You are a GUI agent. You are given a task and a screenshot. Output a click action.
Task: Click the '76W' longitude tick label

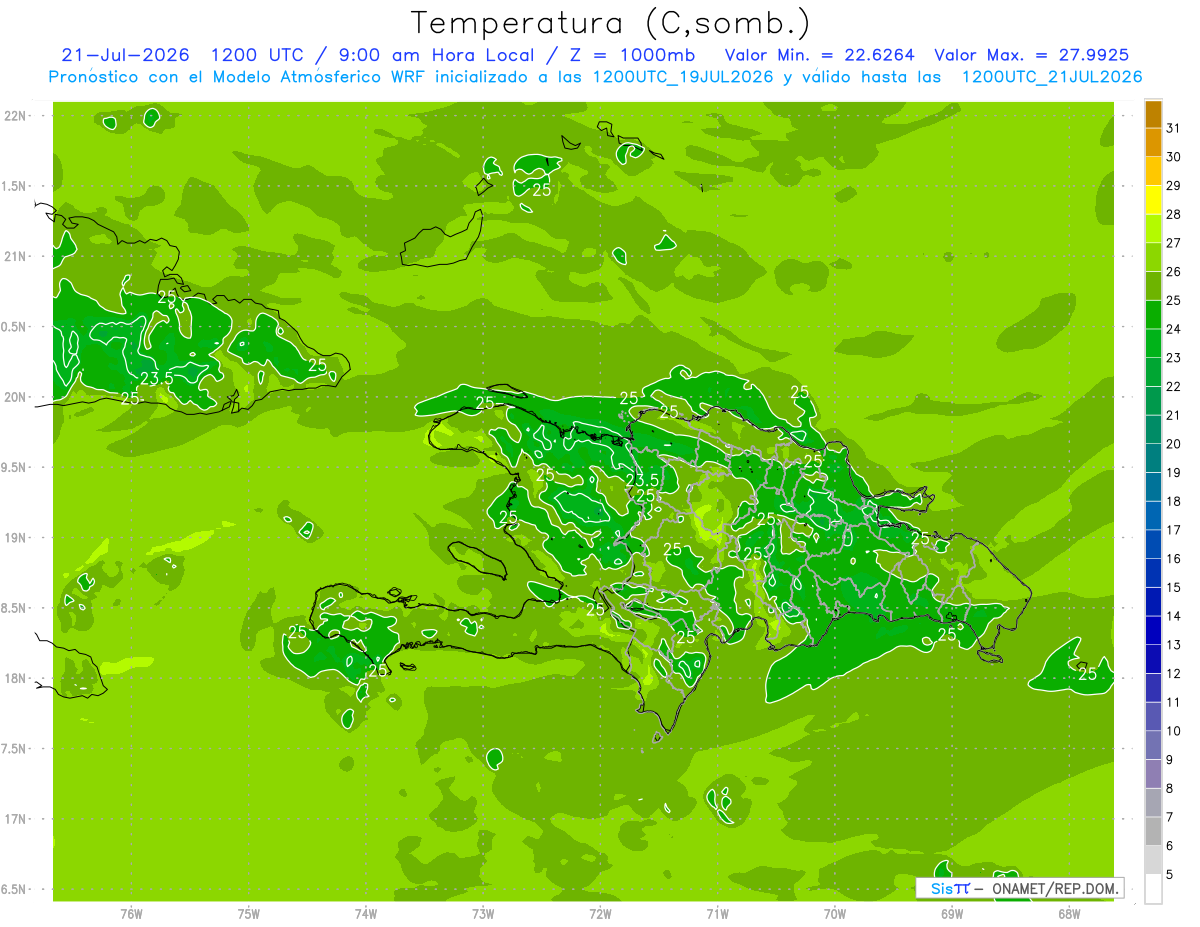pos(131,913)
